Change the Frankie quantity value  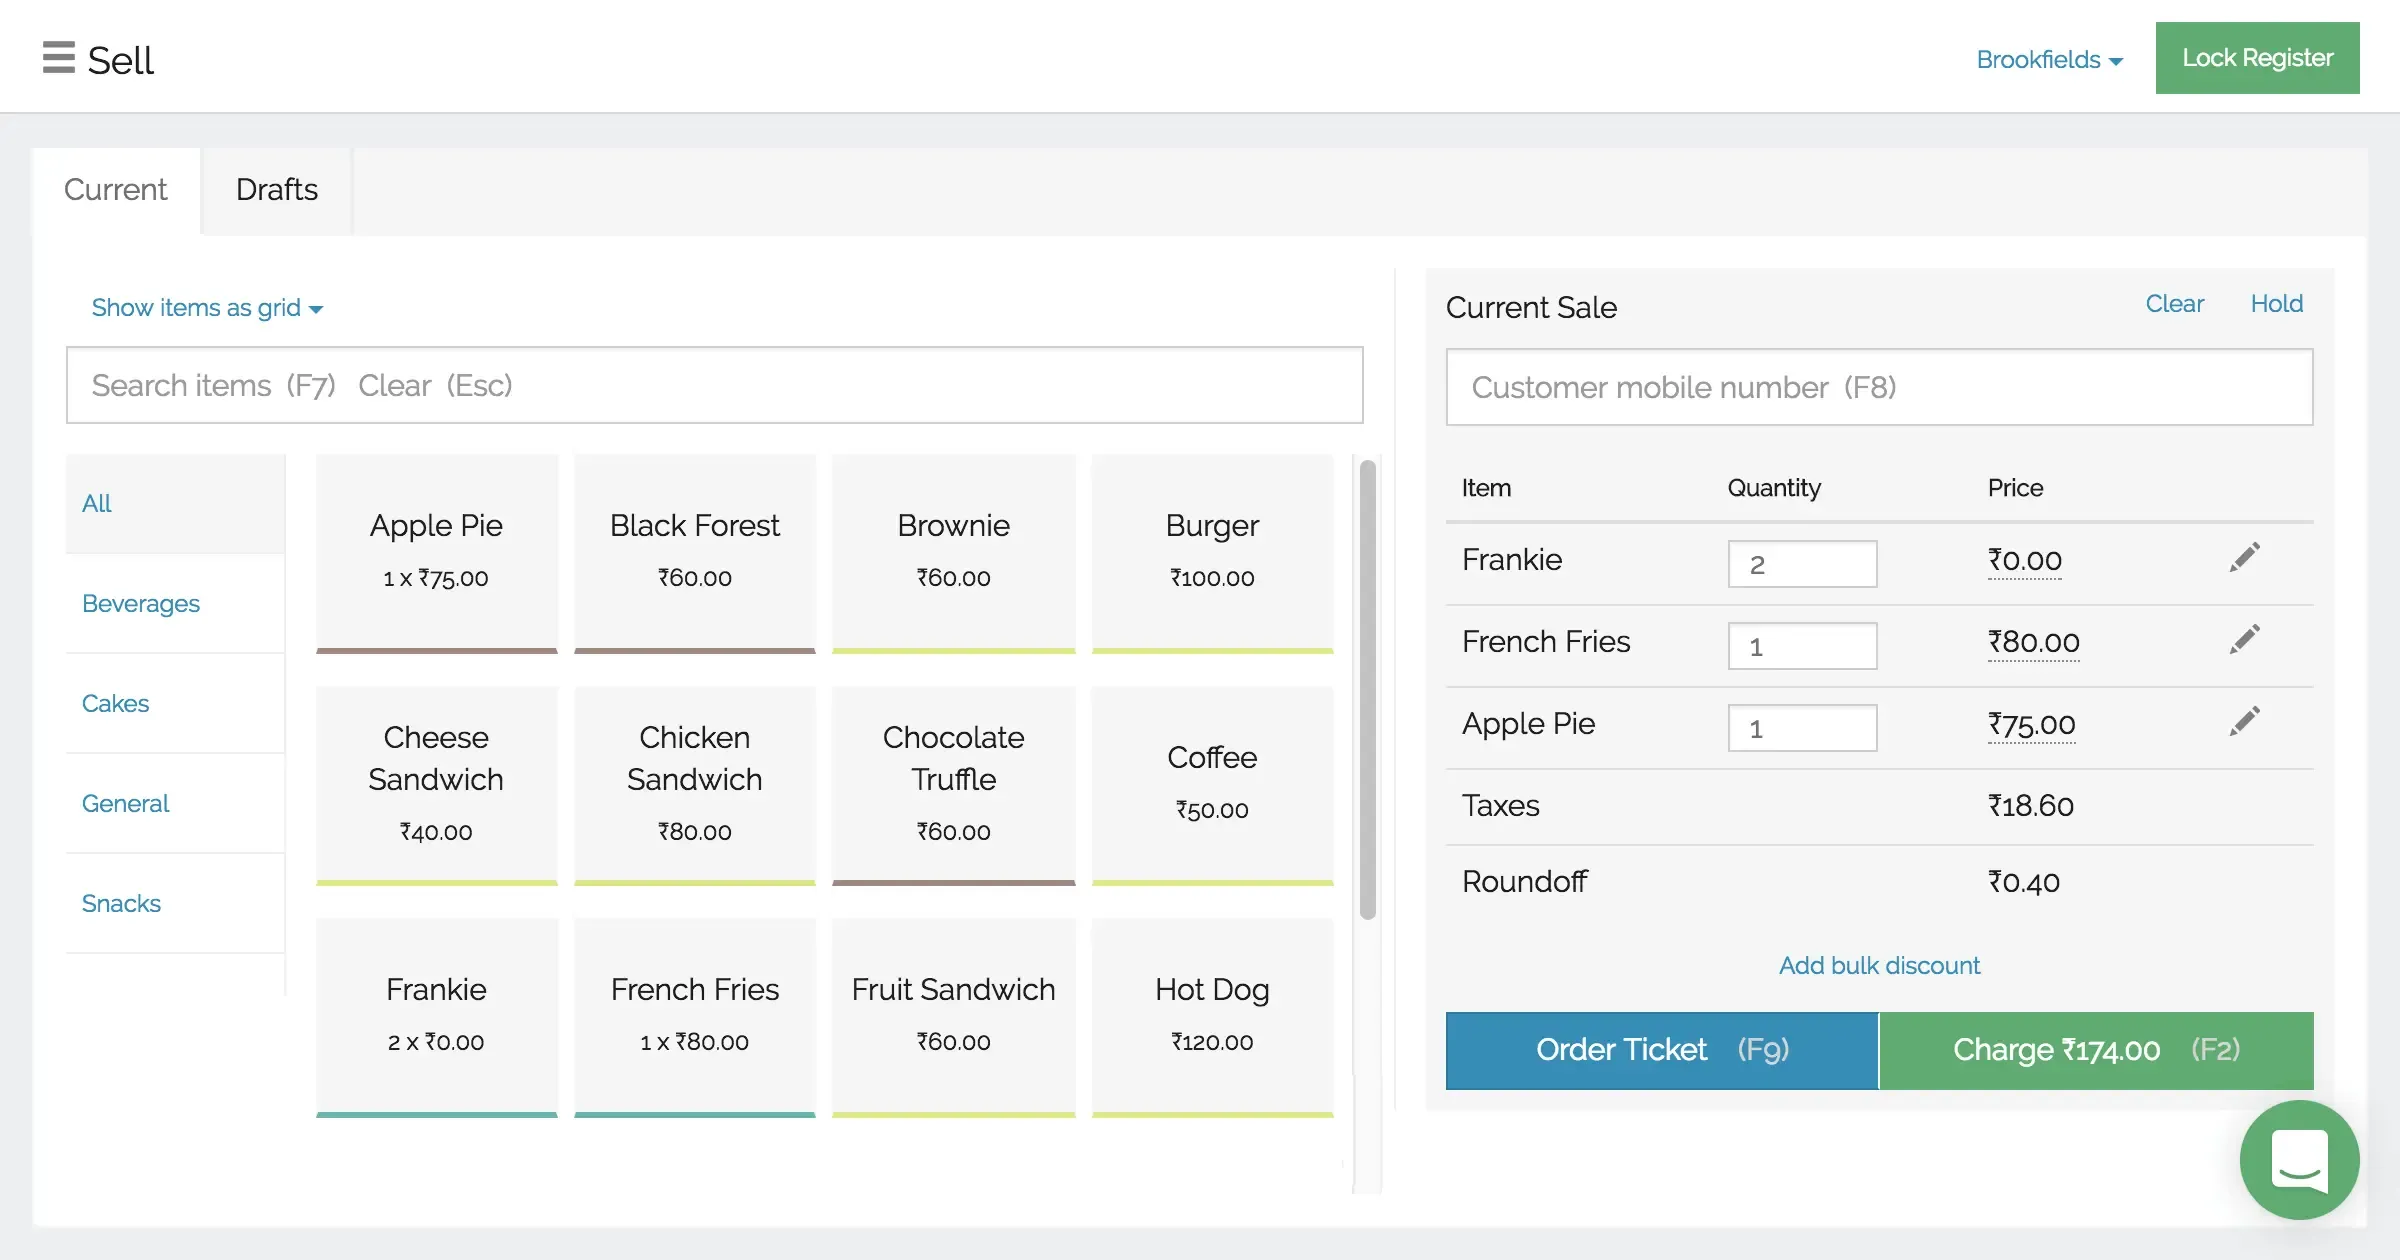(x=1802, y=563)
